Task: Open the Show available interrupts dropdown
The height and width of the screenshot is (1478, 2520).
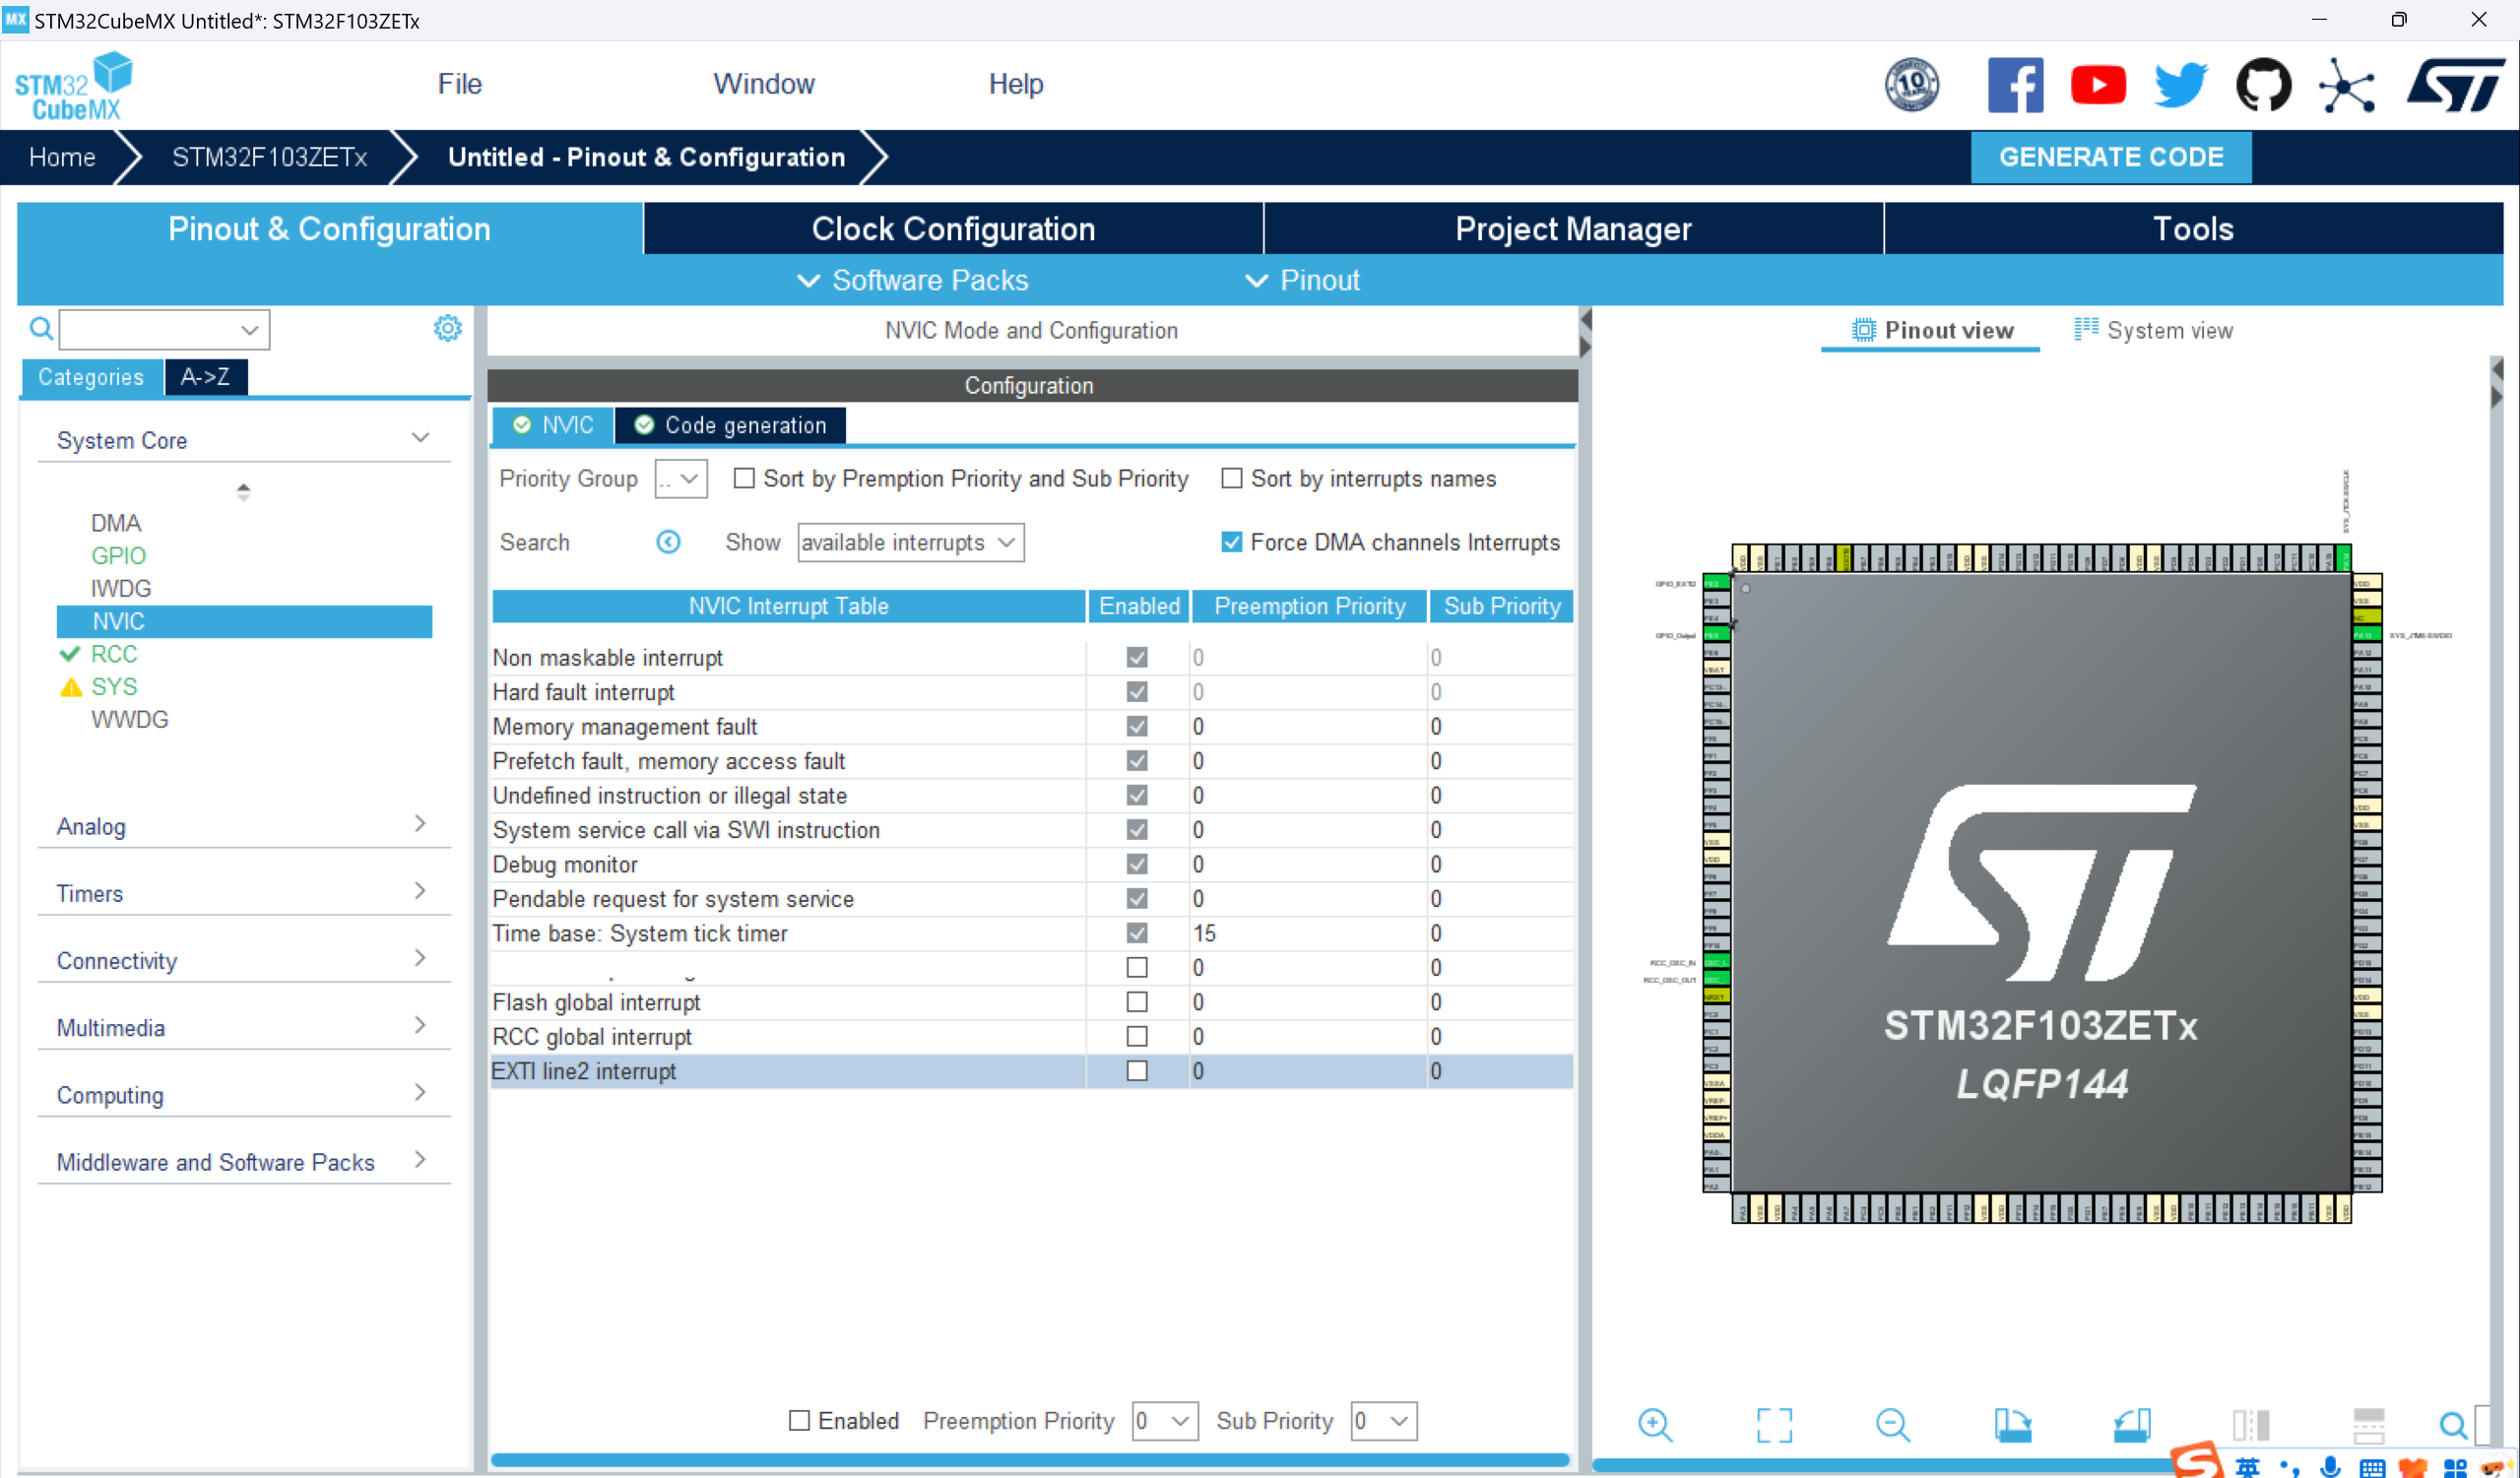Action: [x=910, y=542]
